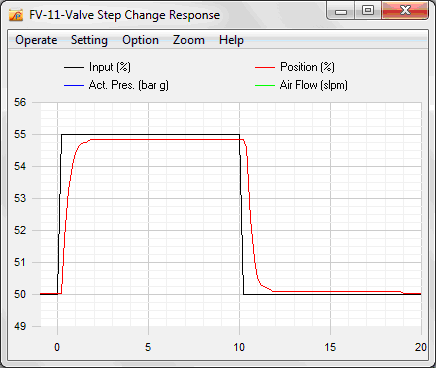Open the Setting menu
The width and height of the screenshot is (436, 368).
(x=89, y=40)
